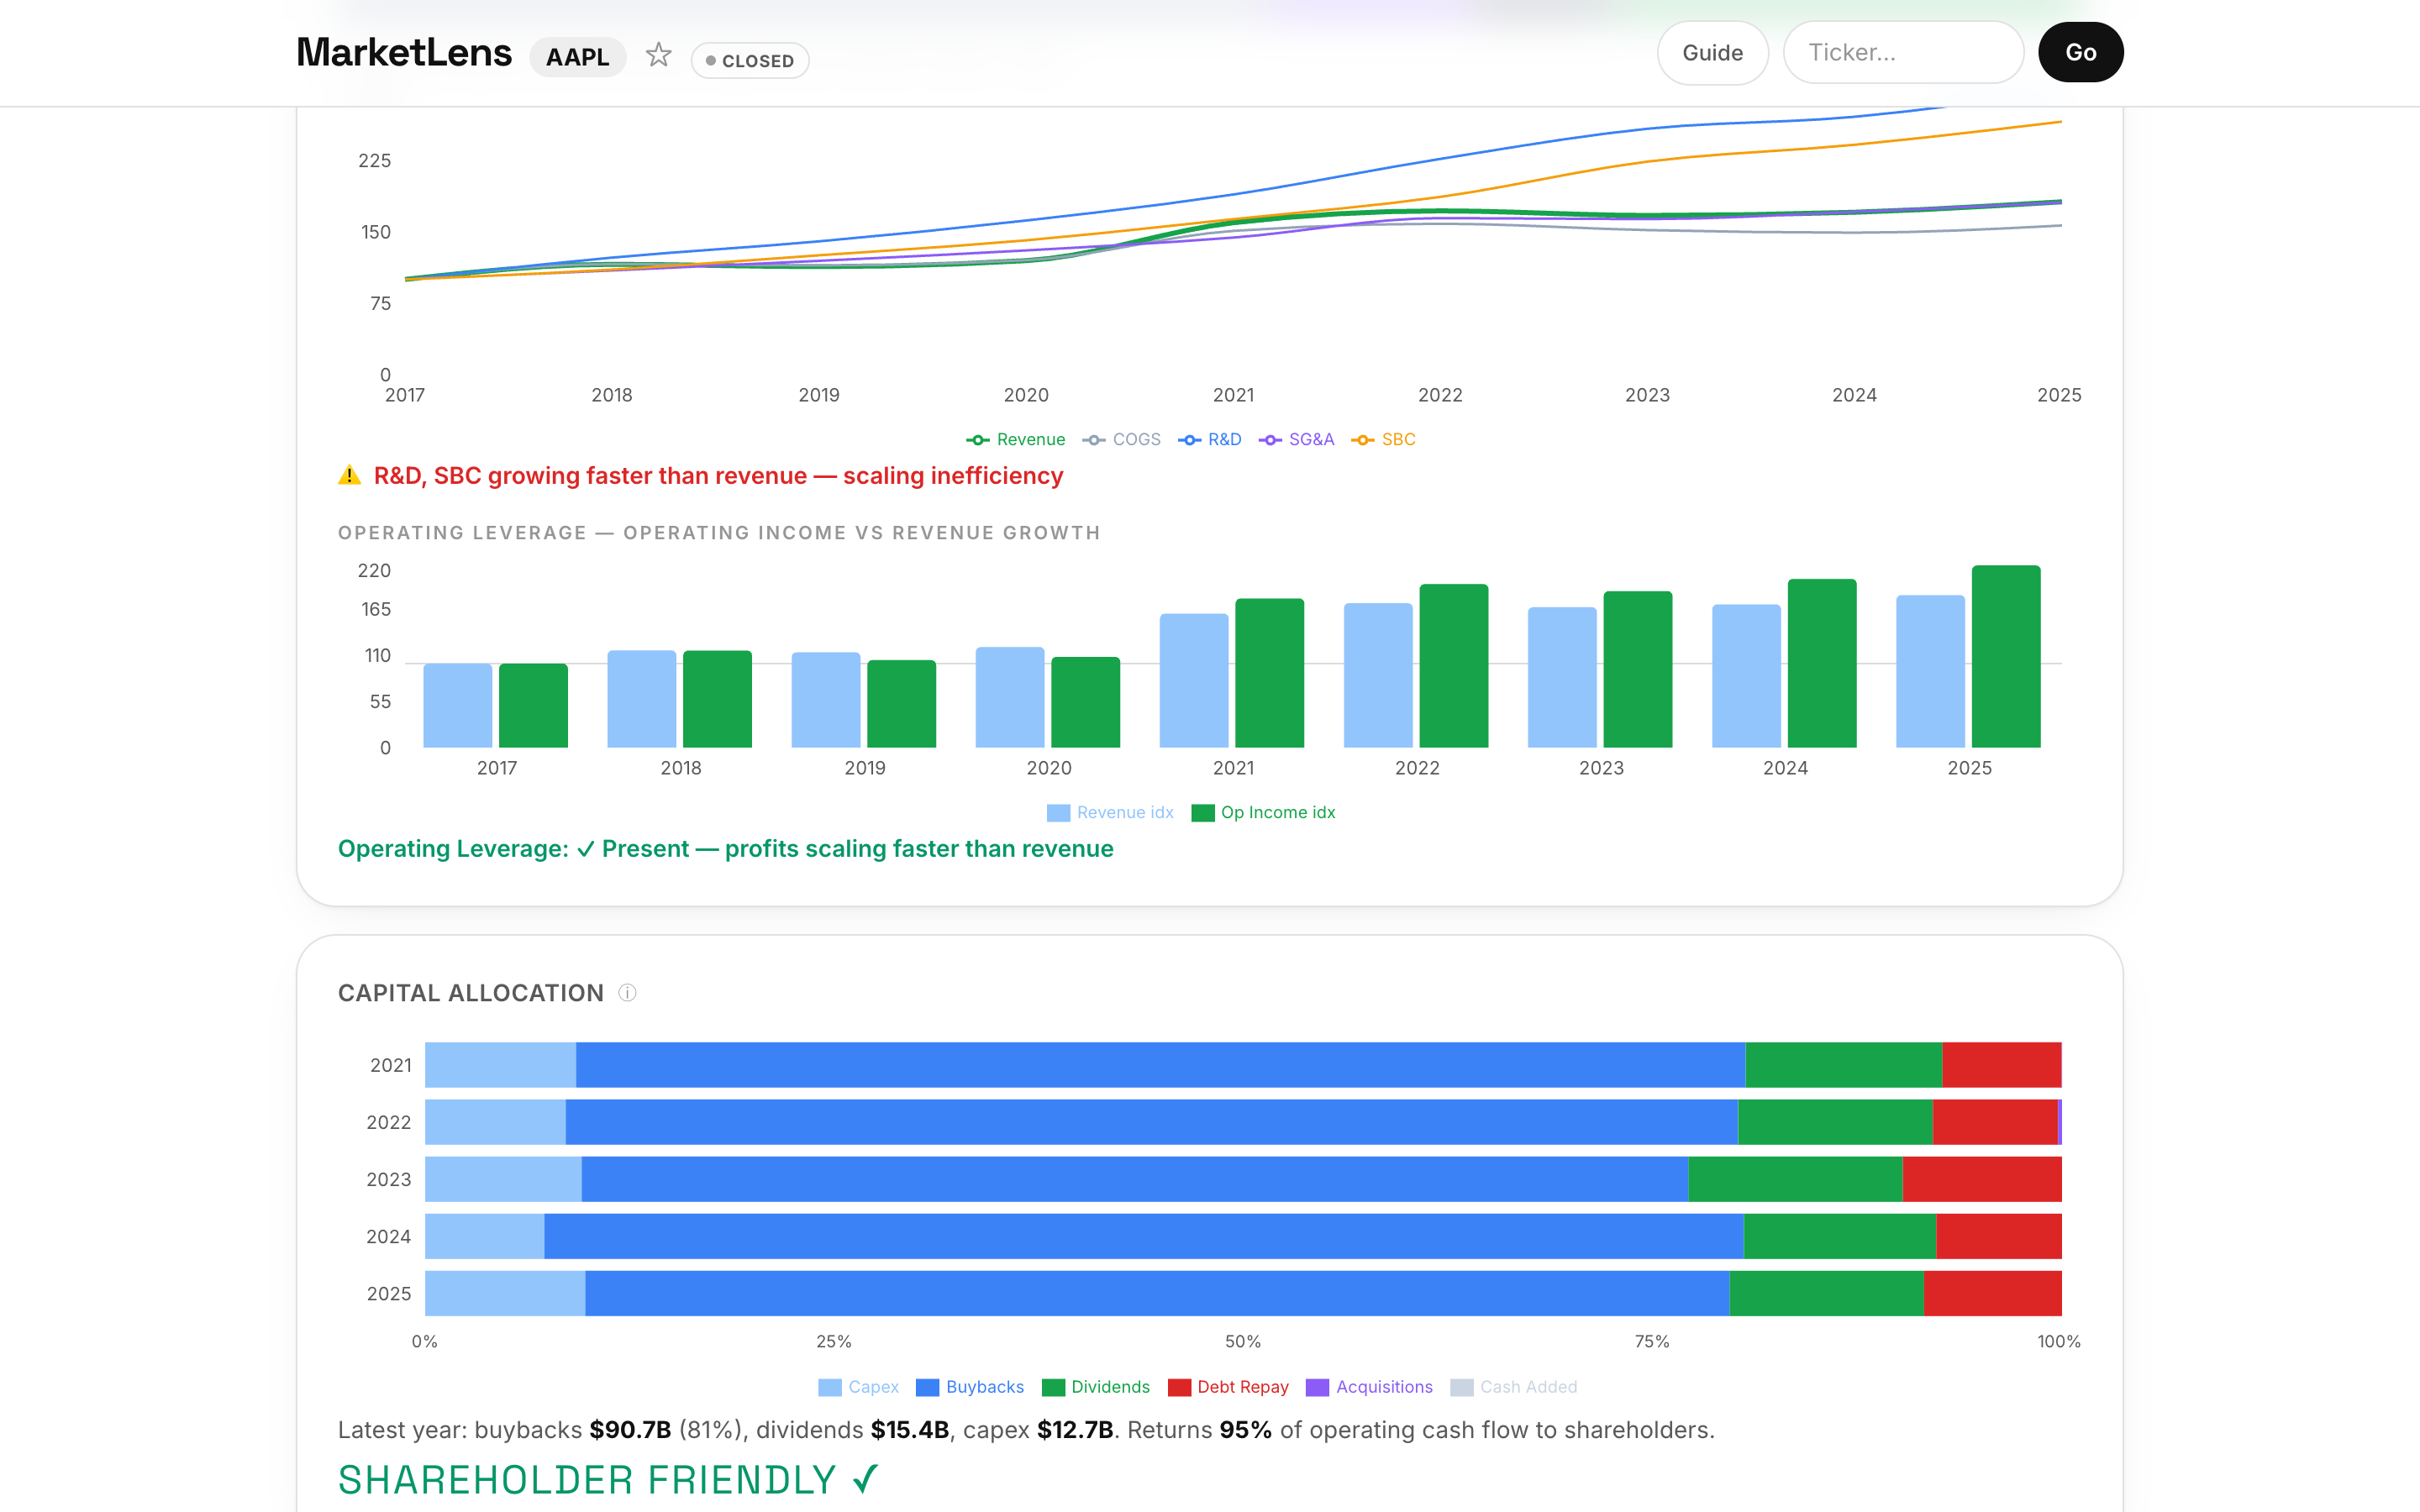Screen dimensions: 2420x1512
Task: Click the 2022 Debt Repay segment
Action: point(1995,1122)
